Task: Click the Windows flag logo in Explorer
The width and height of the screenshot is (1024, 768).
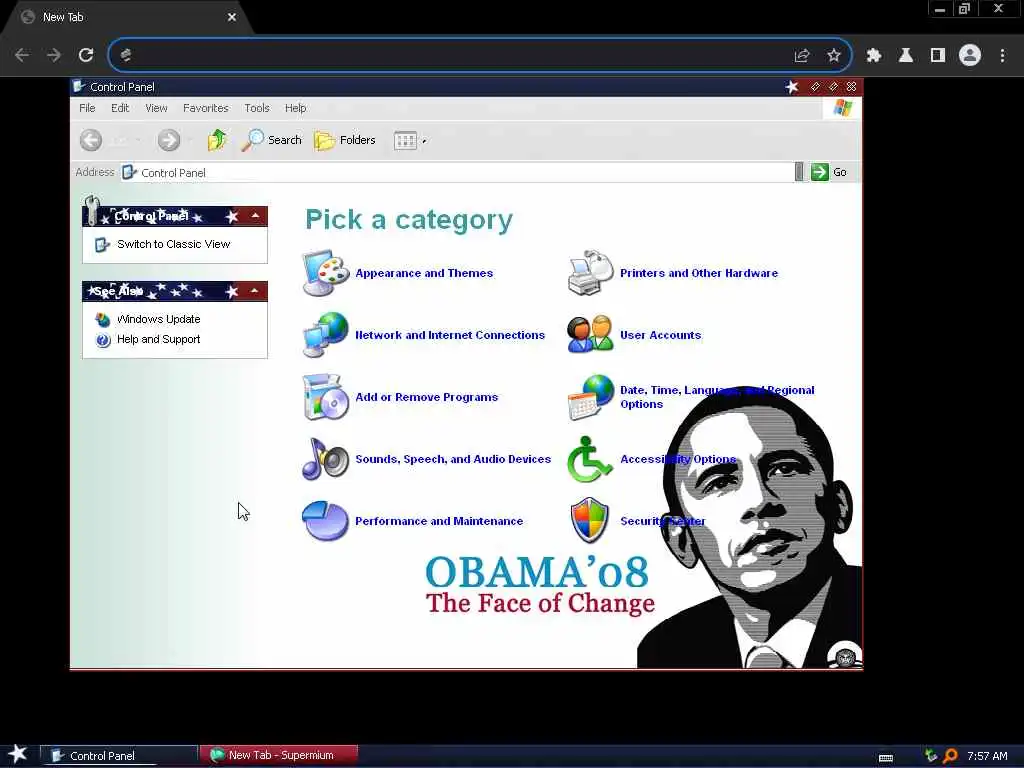Action: 842,108
